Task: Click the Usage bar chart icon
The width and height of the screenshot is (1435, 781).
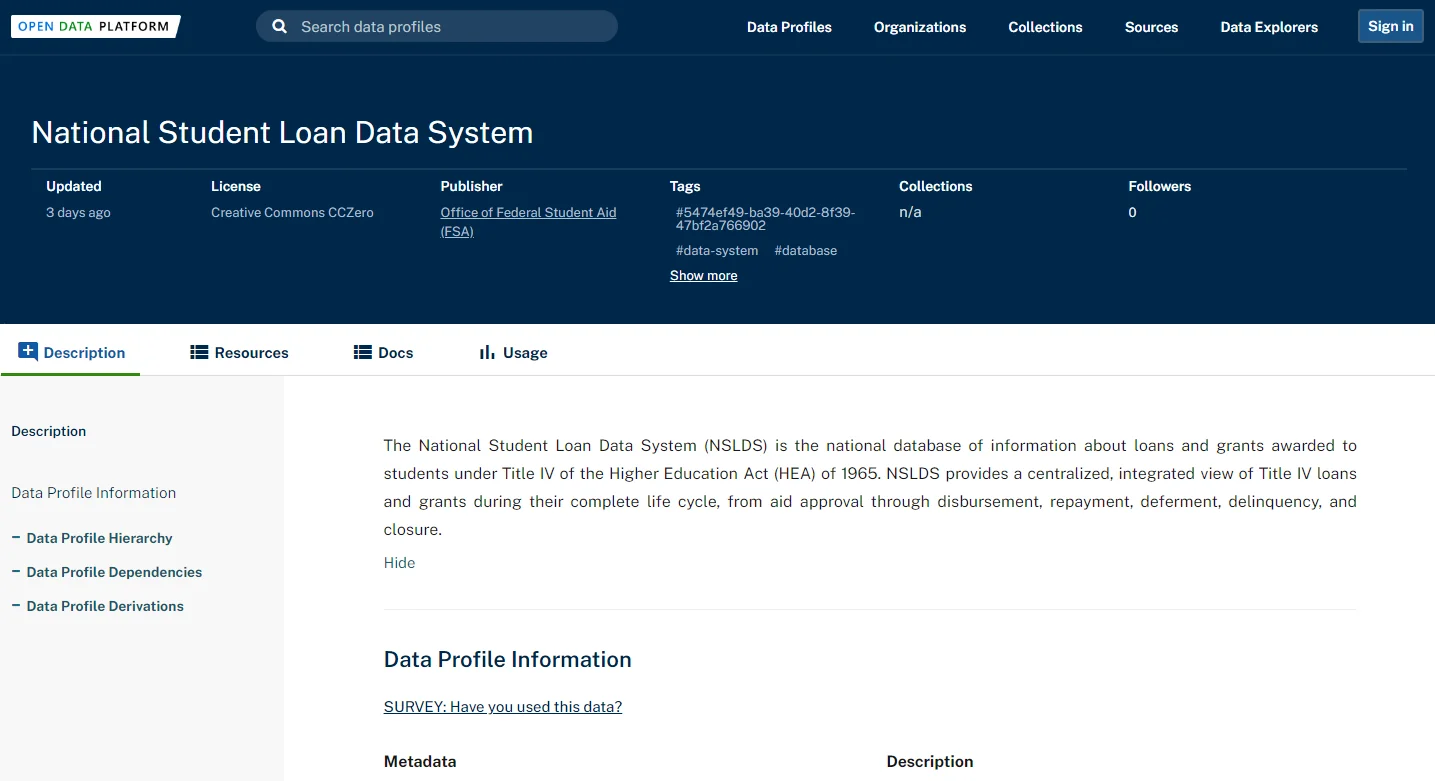Action: click(487, 352)
